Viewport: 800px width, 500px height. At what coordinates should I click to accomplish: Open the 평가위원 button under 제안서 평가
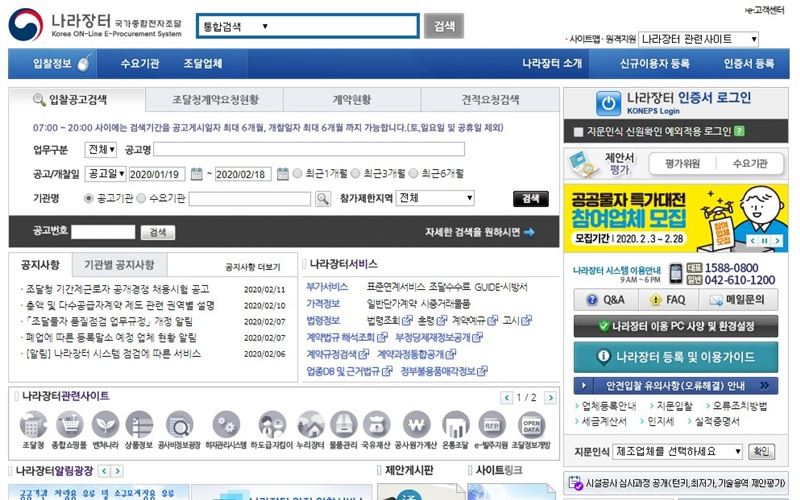(x=682, y=164)
